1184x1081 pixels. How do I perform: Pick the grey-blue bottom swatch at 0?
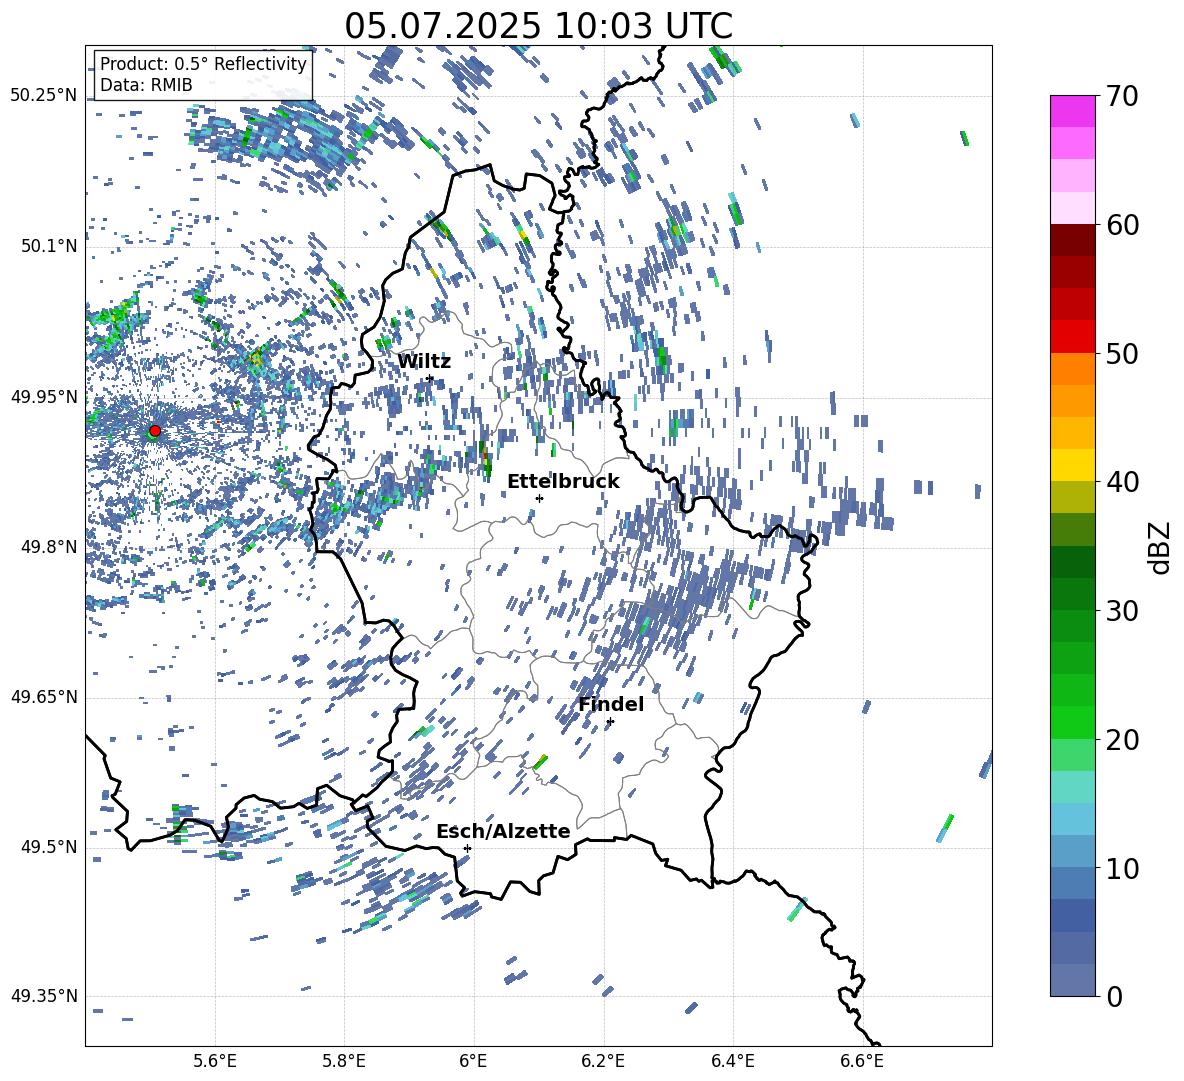coord(1072,980)
